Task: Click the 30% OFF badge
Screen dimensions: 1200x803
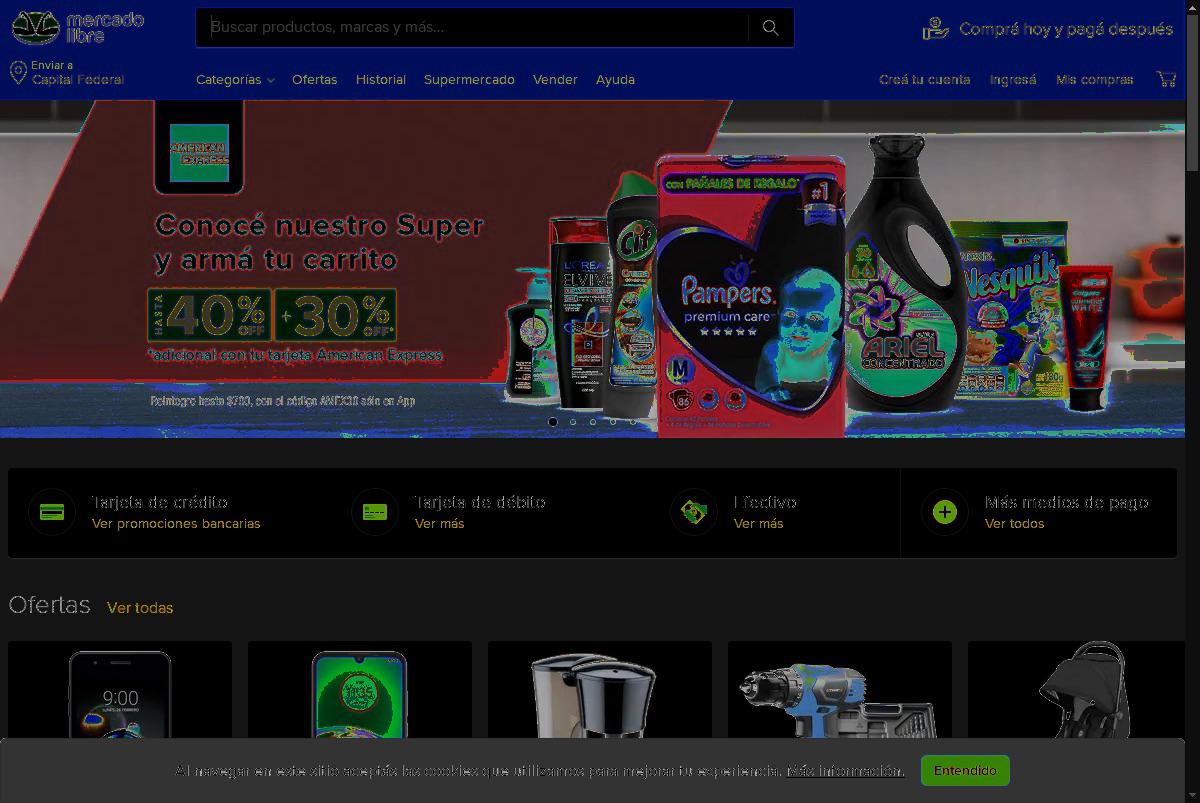Action: [x=336, y=315]
